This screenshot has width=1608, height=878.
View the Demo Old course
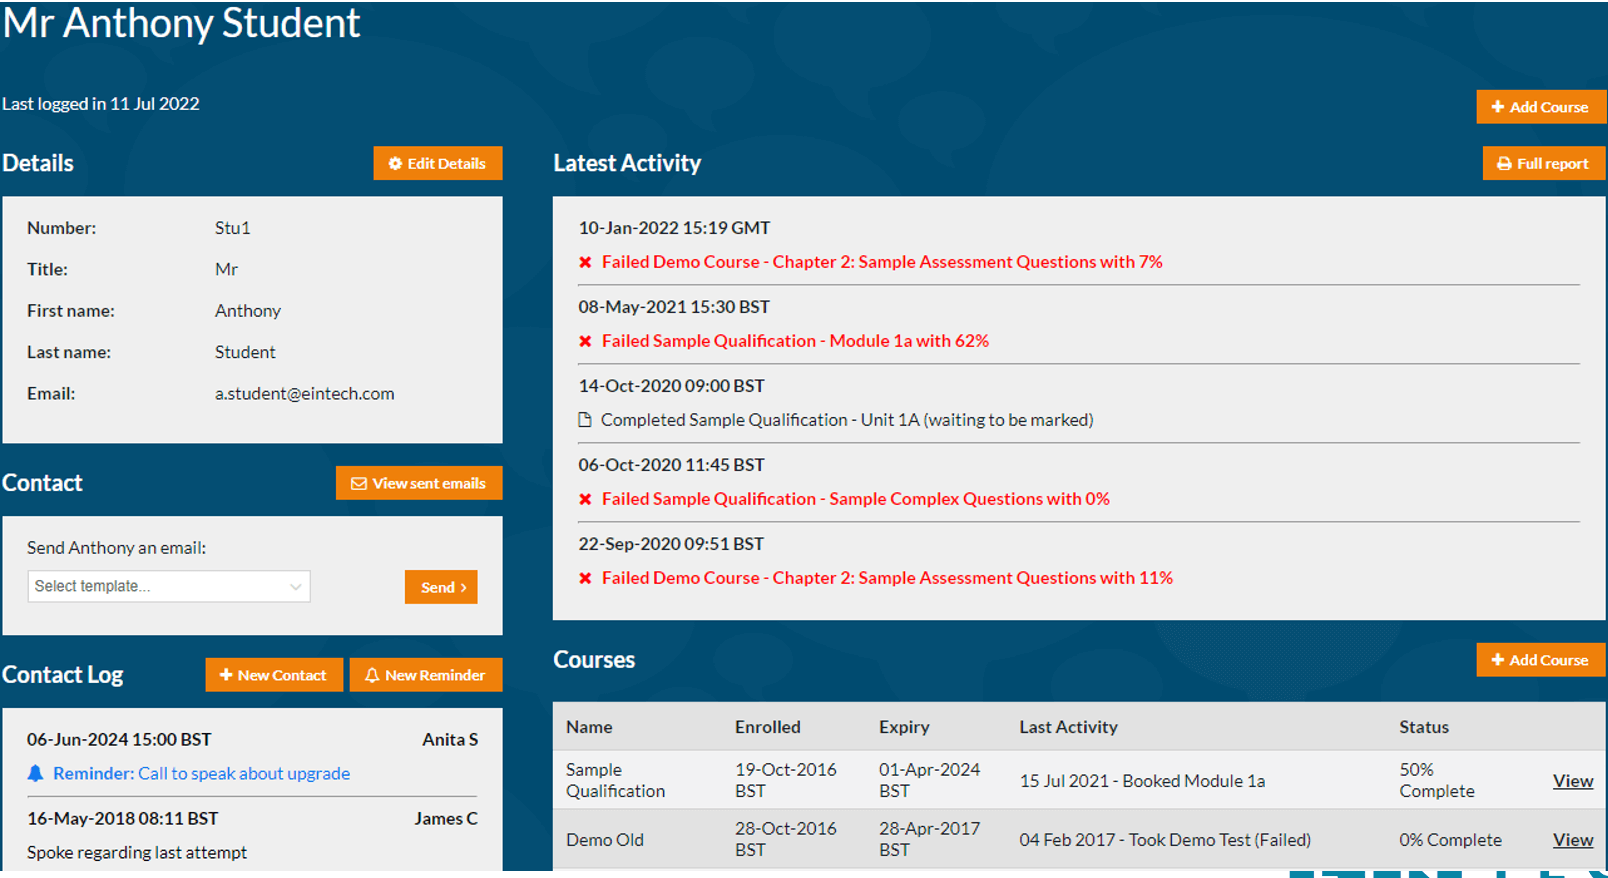(1572, 840)
